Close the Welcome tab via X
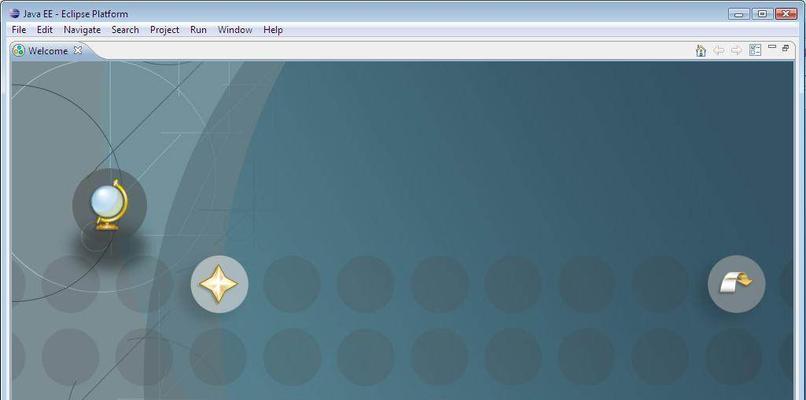Viewport: 806px width, 400px height. (78, 50)
